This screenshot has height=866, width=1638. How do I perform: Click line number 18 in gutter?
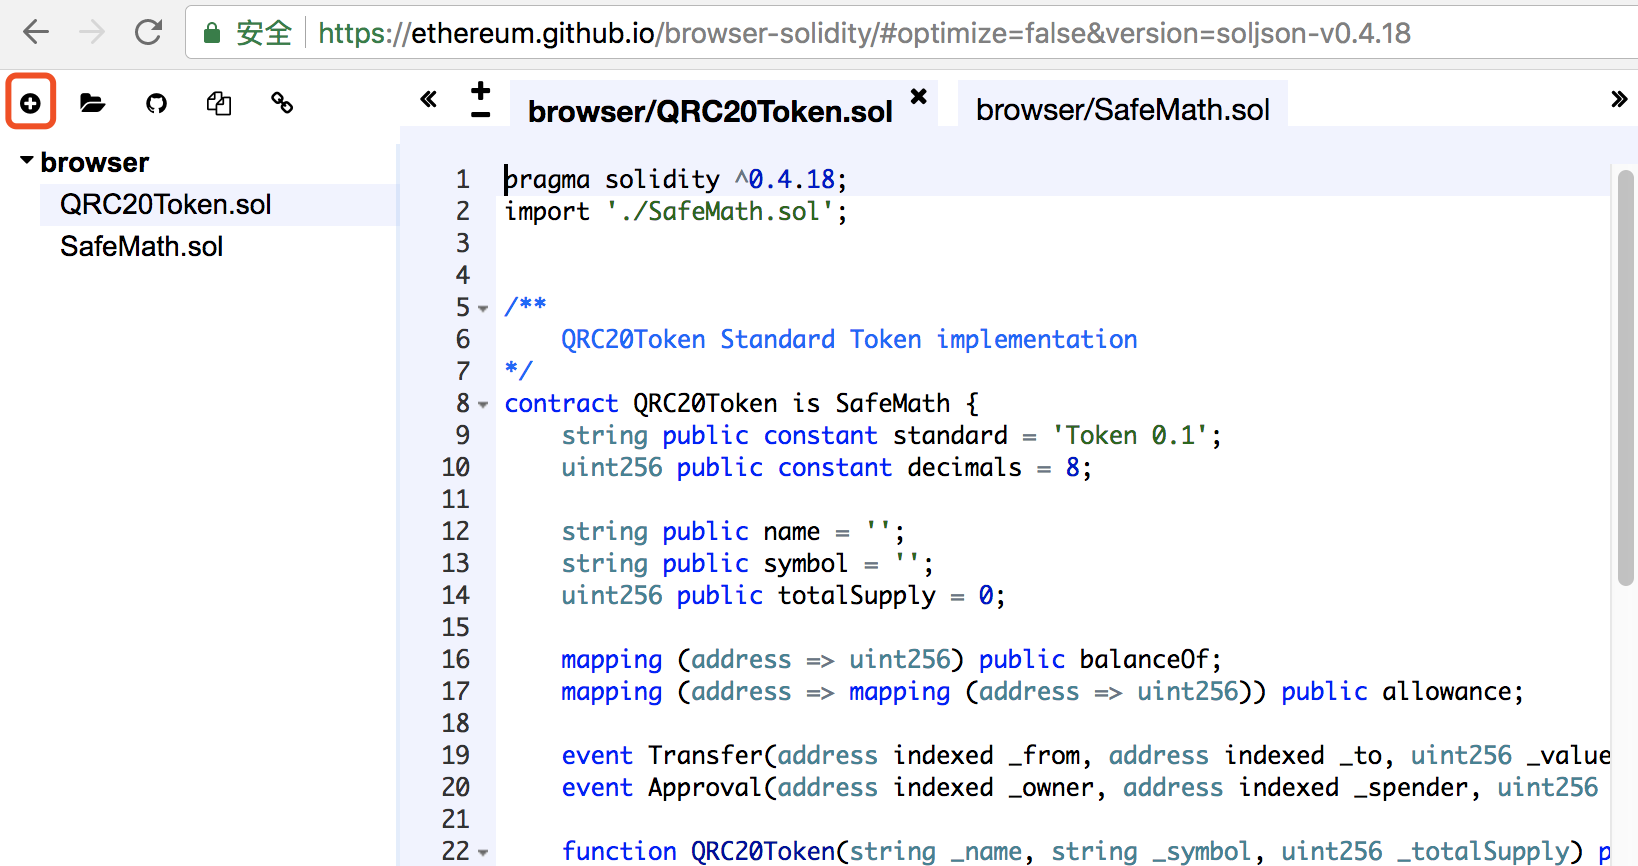coord(455,723)
